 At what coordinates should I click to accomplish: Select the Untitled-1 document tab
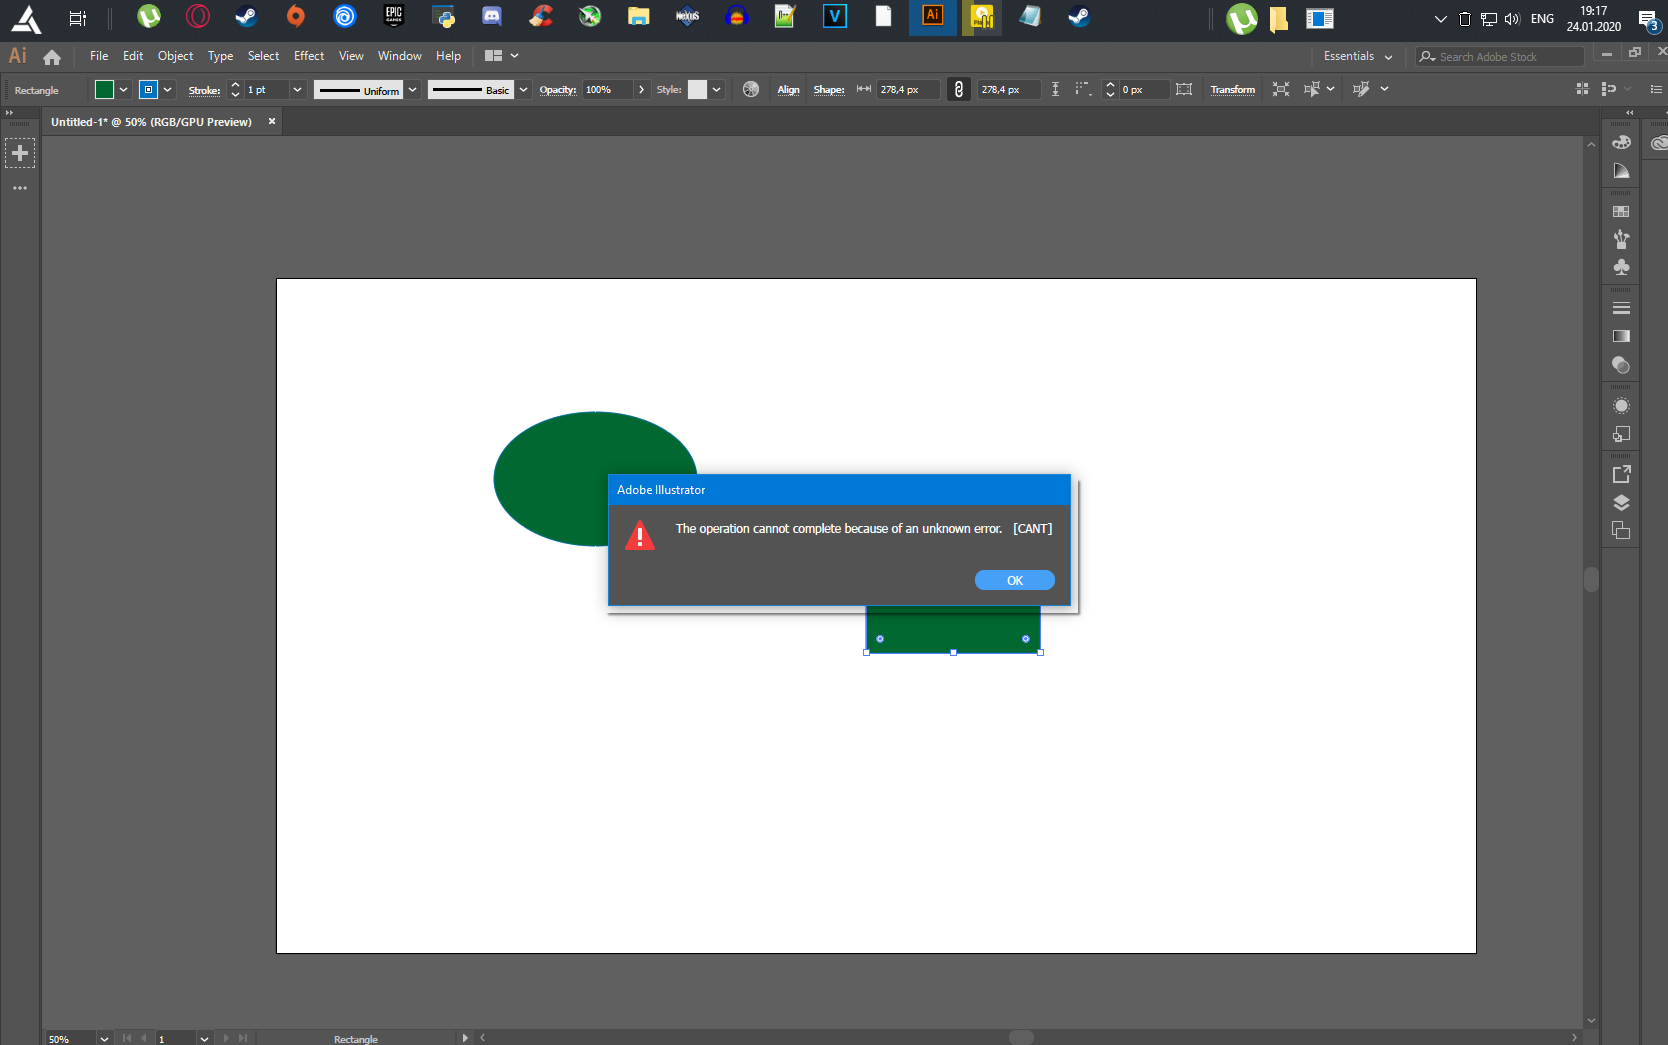click(x=151, y=122)
